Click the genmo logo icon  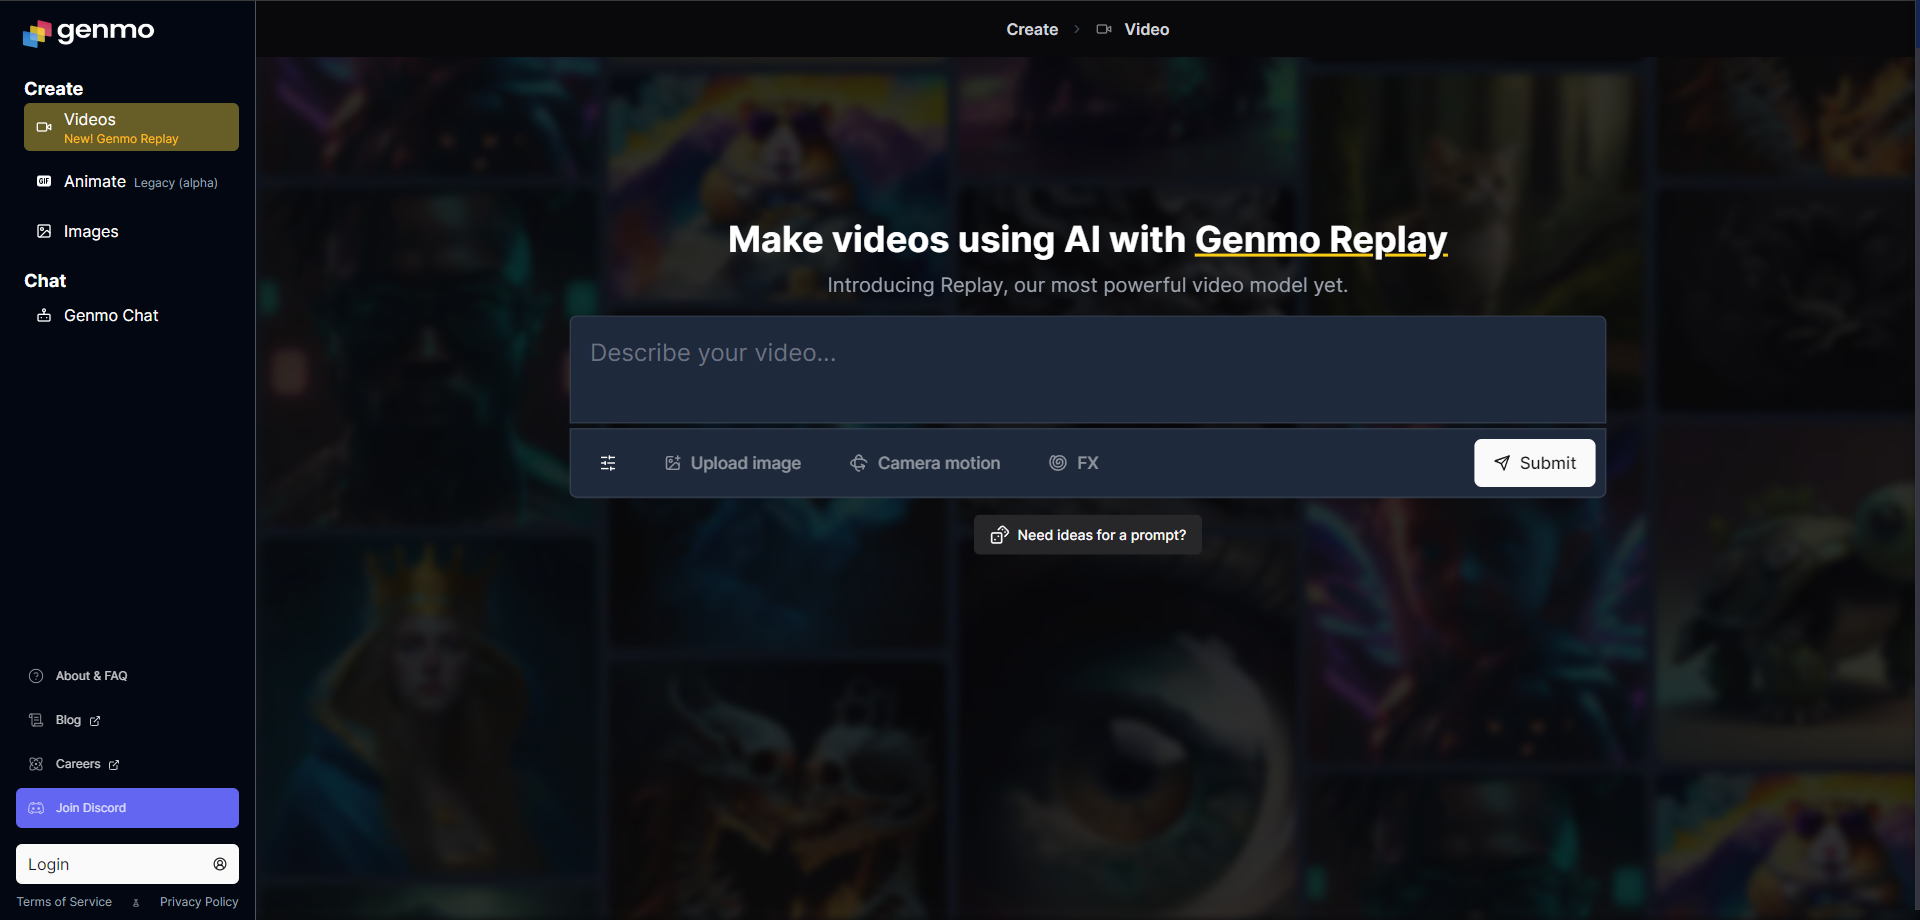point(37,33)
